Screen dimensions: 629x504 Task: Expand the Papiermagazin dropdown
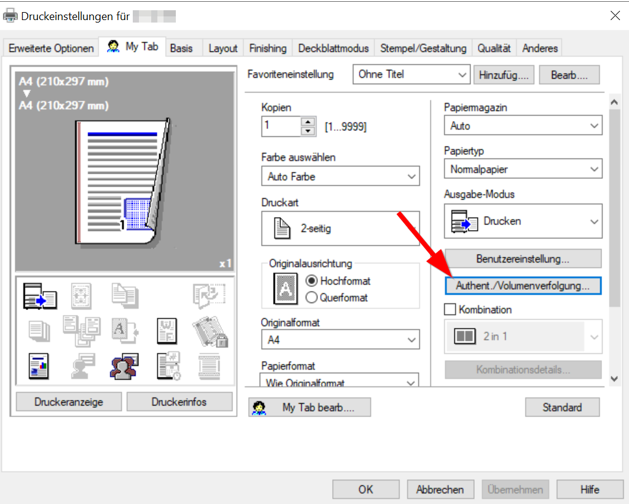pyautogui.click(x=522, y=127)
